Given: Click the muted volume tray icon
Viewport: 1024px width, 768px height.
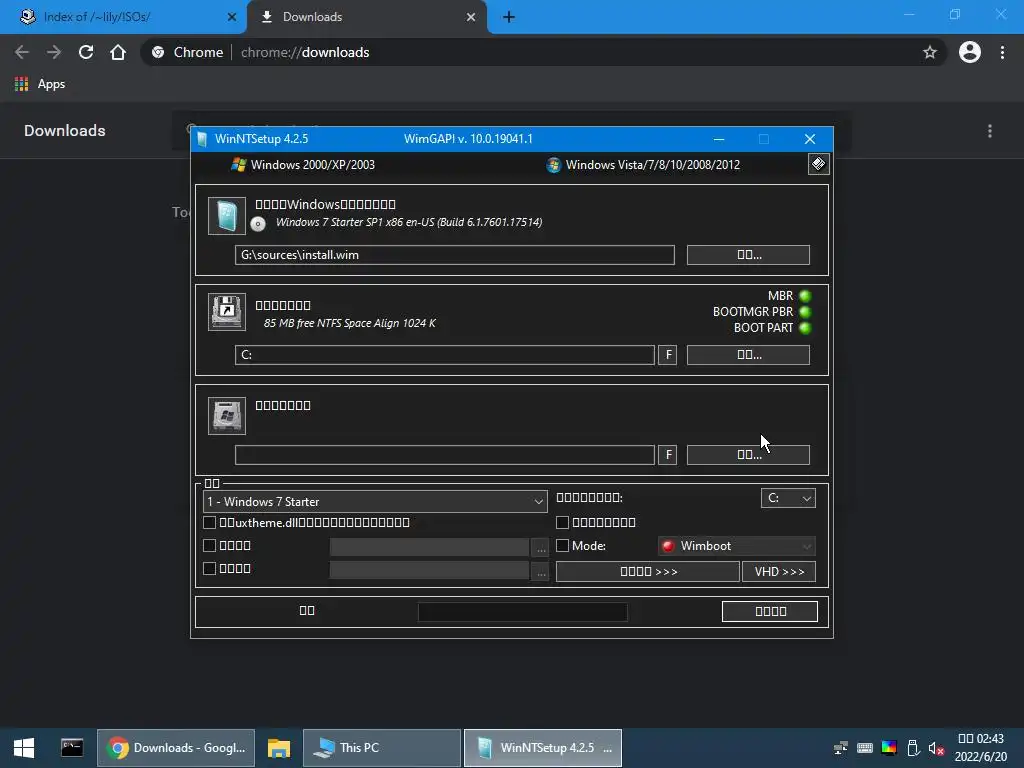Looking at the screenshot, I should (936, 748).
